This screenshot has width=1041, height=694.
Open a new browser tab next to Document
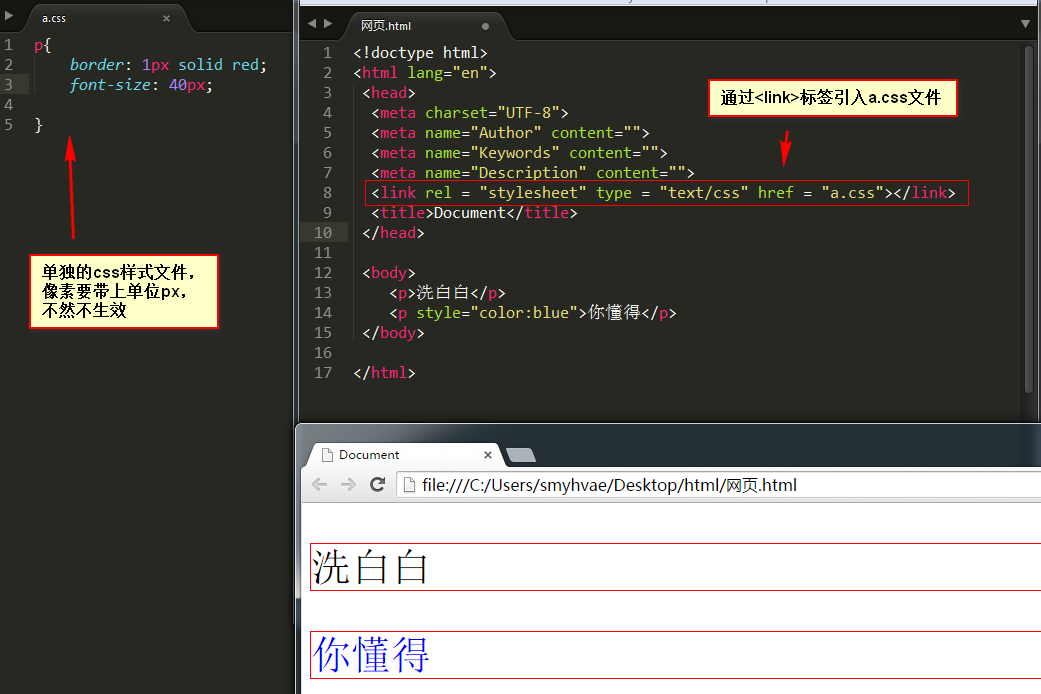[520, 454]
